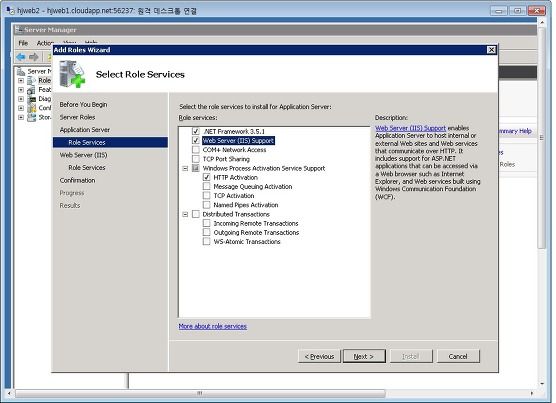Go to Confirmation step
The image size is (556, 403).
[77, 180]
